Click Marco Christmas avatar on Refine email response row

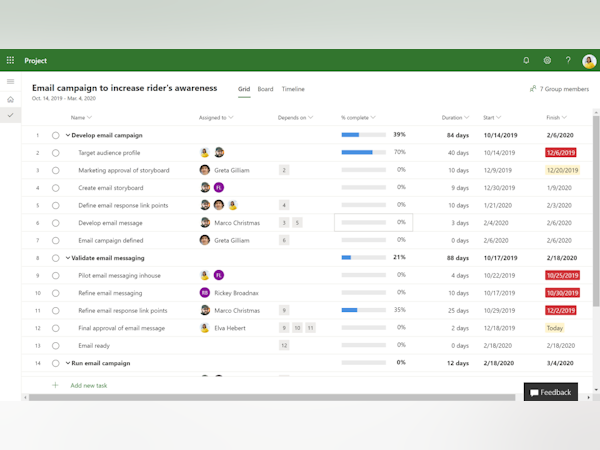click(205, 310)
